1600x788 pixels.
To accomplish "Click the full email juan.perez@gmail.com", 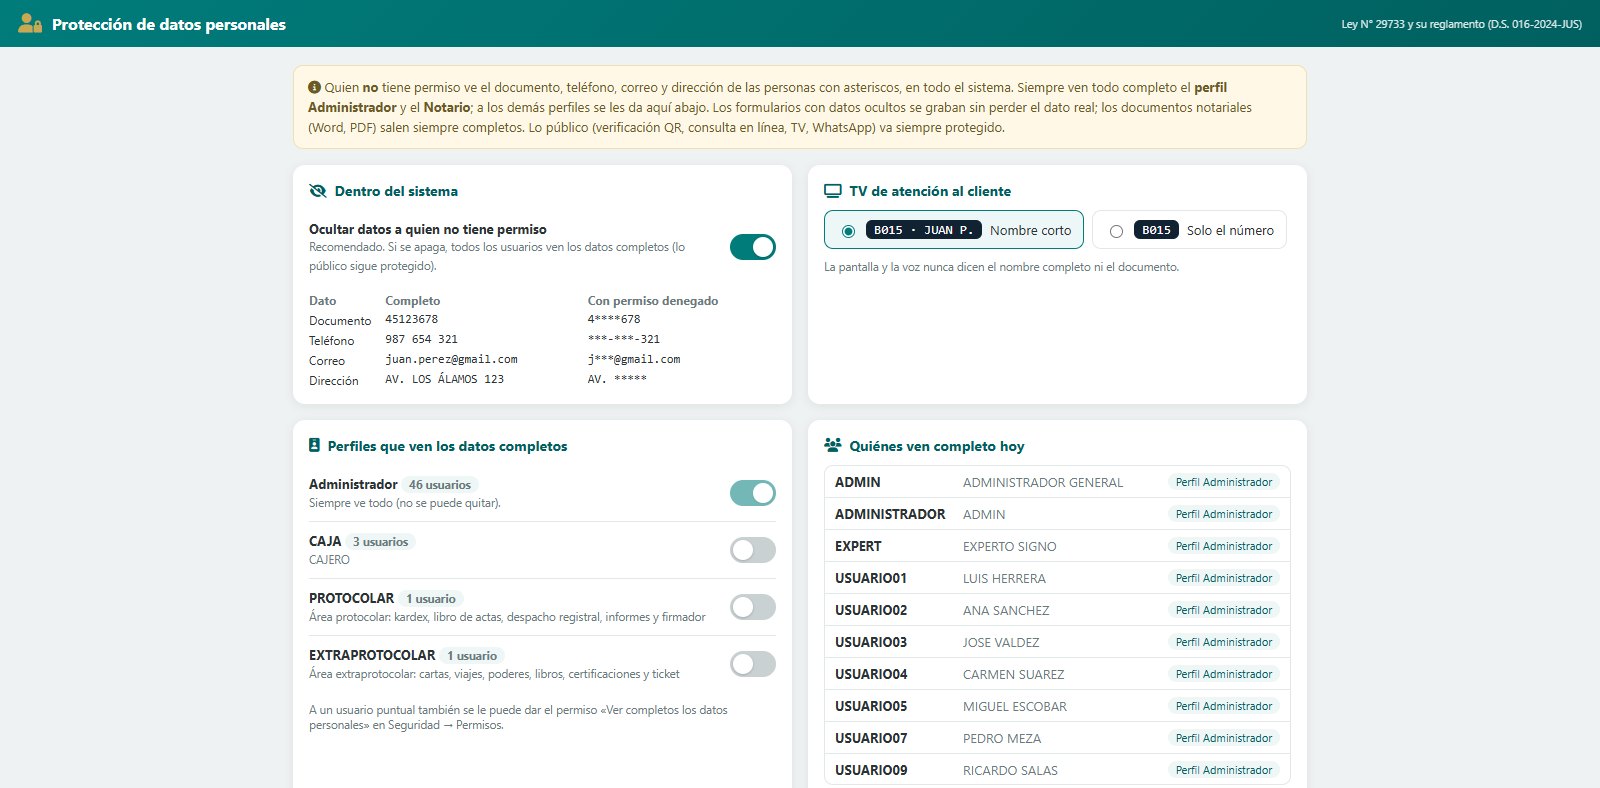I will coord(451,359).
